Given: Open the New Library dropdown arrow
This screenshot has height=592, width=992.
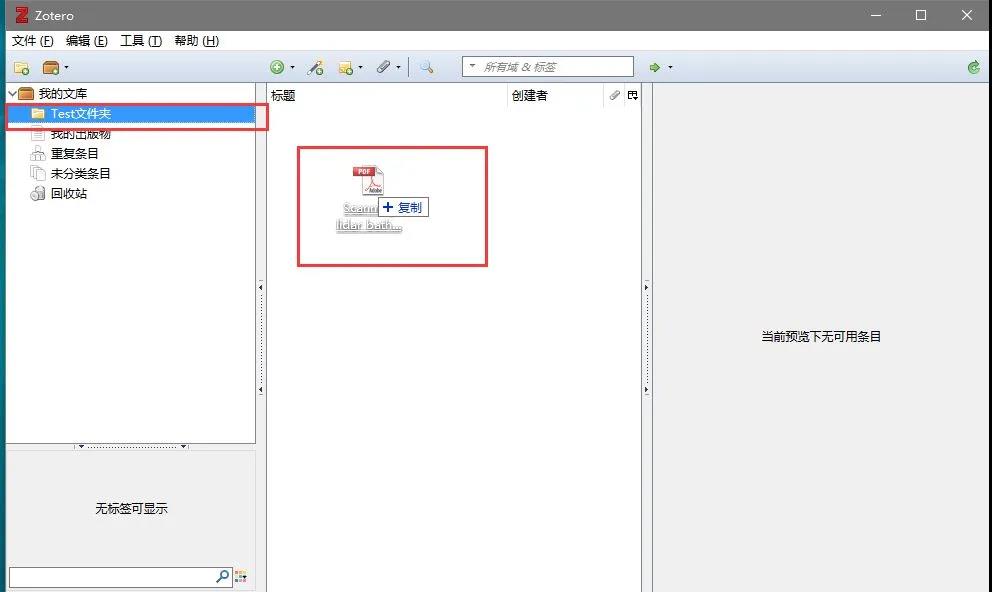Looking at the screenshot, I should tap(66, 68).
